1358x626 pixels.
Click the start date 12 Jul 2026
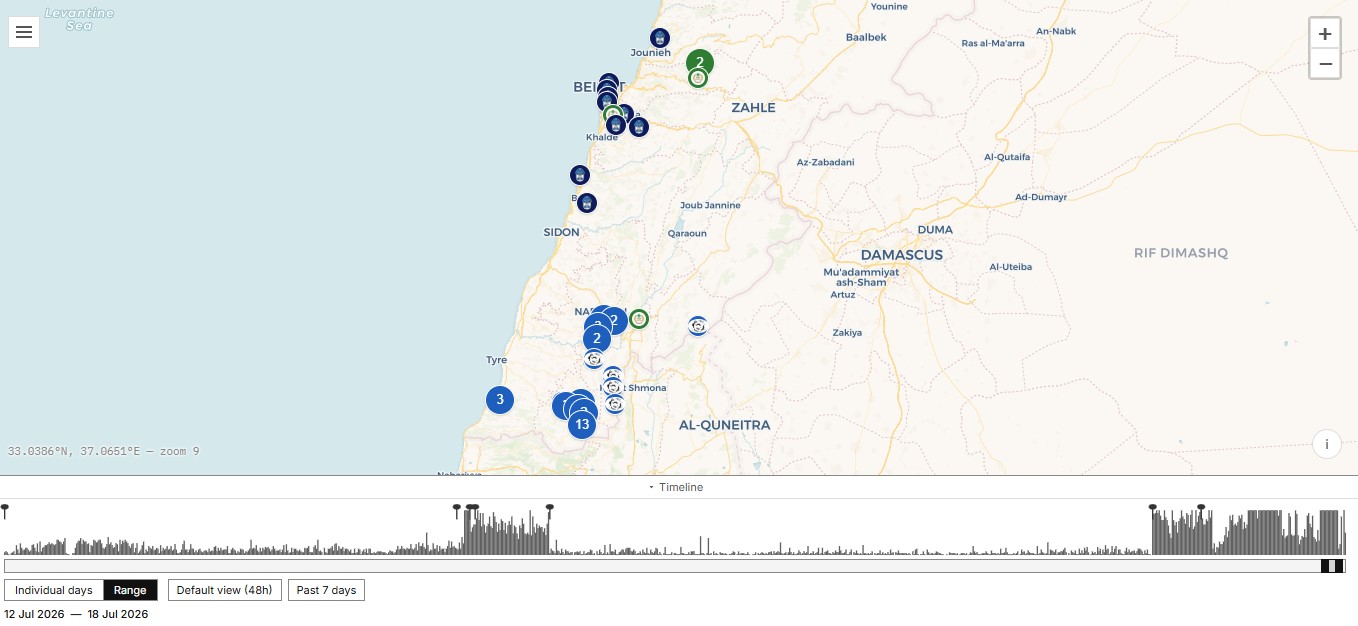coord(36,614)
